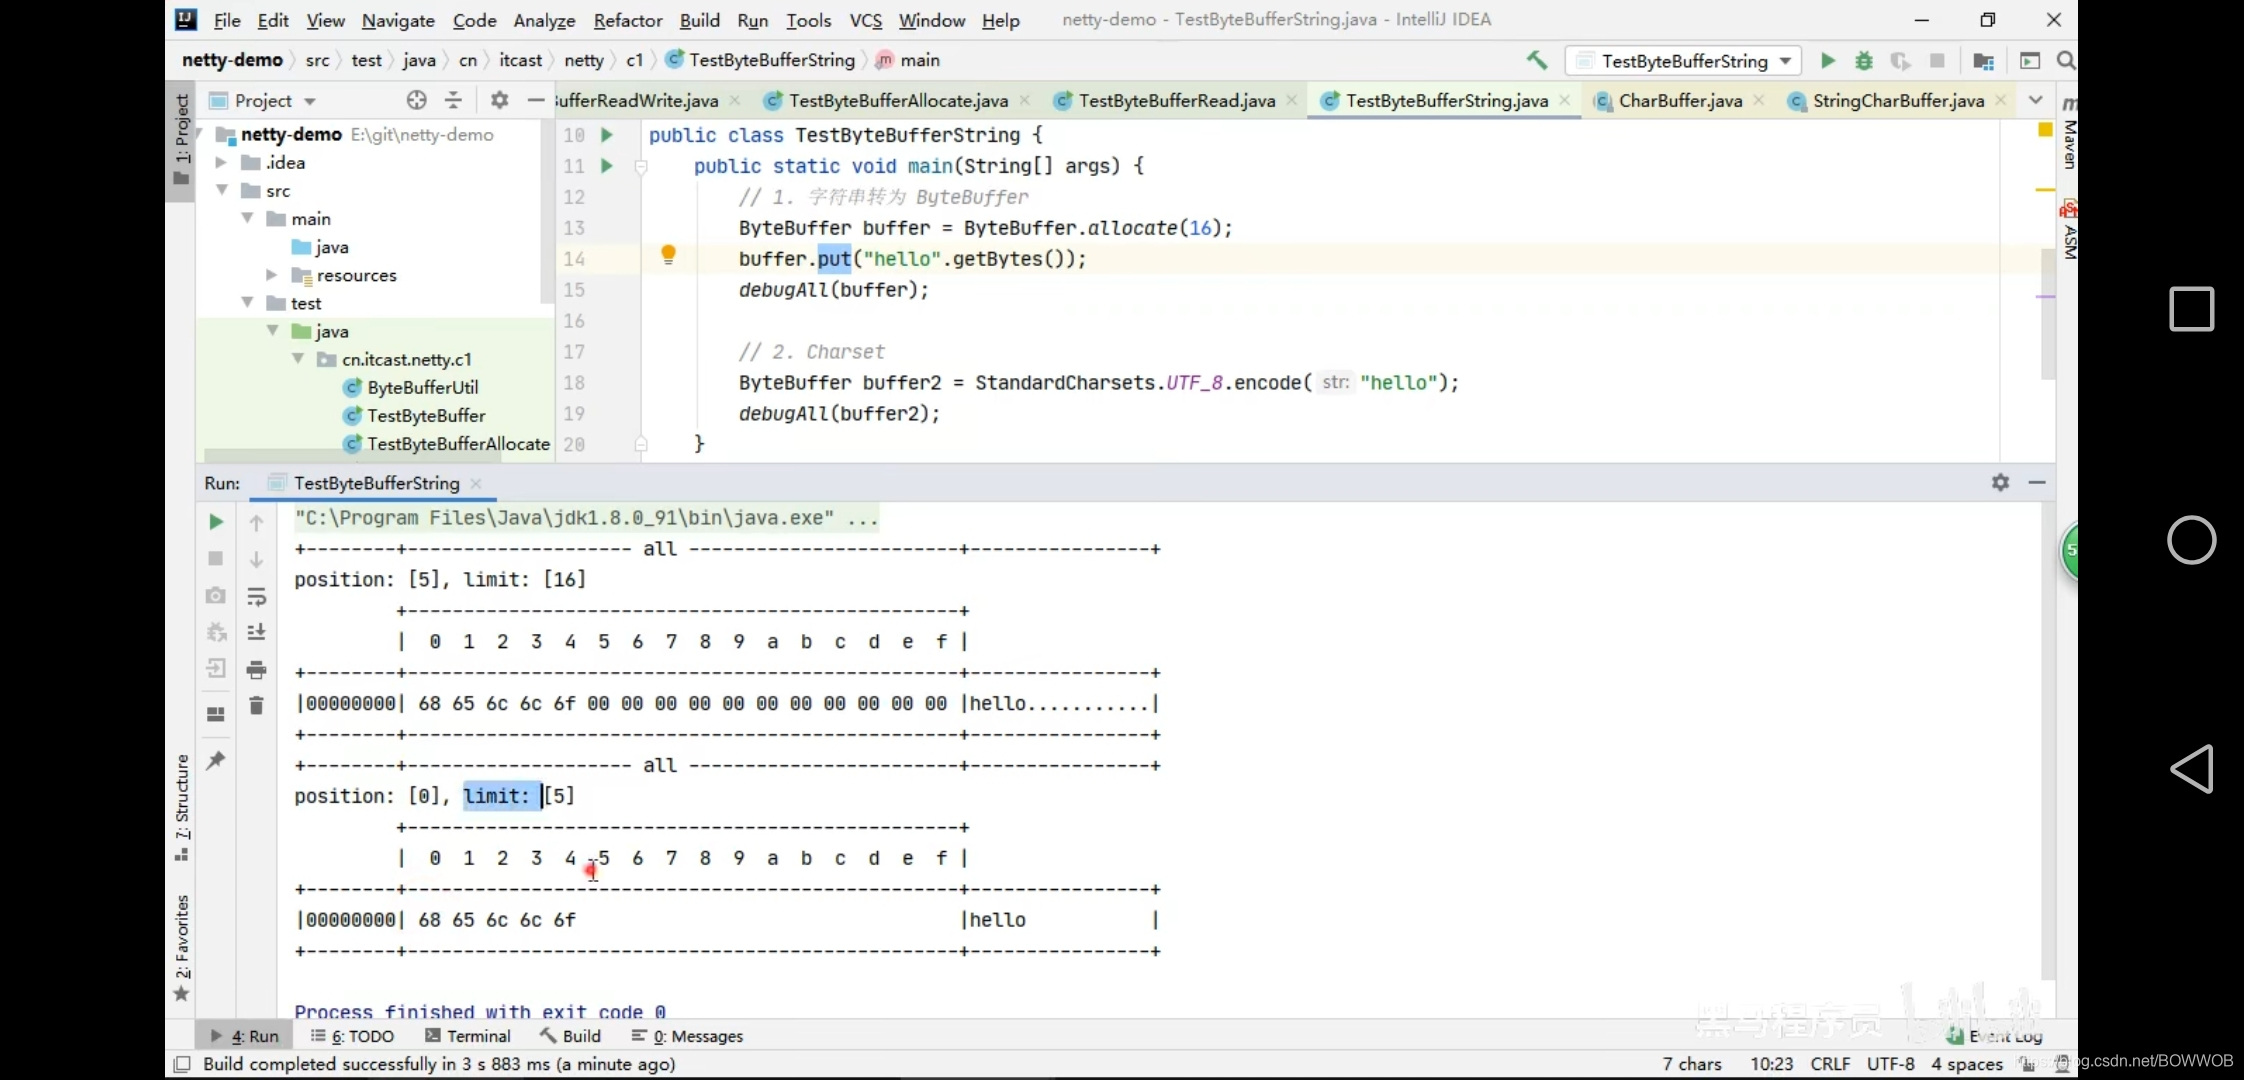Viewport: 2244px width, 1080px height.
Task: Toggle scroll to end in Run console
Action: pyautogui.click(x=256, y=632)
